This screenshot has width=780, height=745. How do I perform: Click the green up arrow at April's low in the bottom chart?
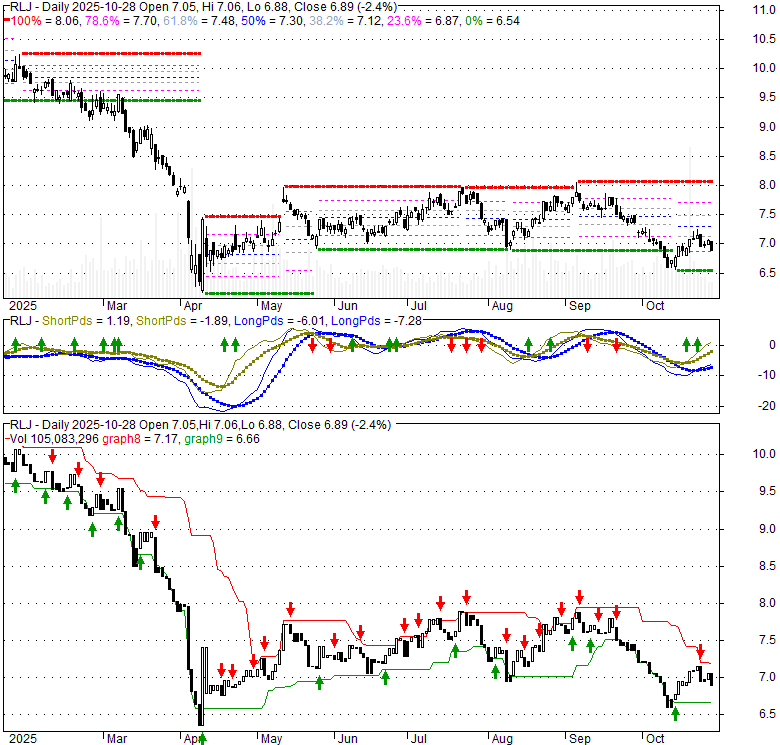pyautogui.click(x=202, y=738)
